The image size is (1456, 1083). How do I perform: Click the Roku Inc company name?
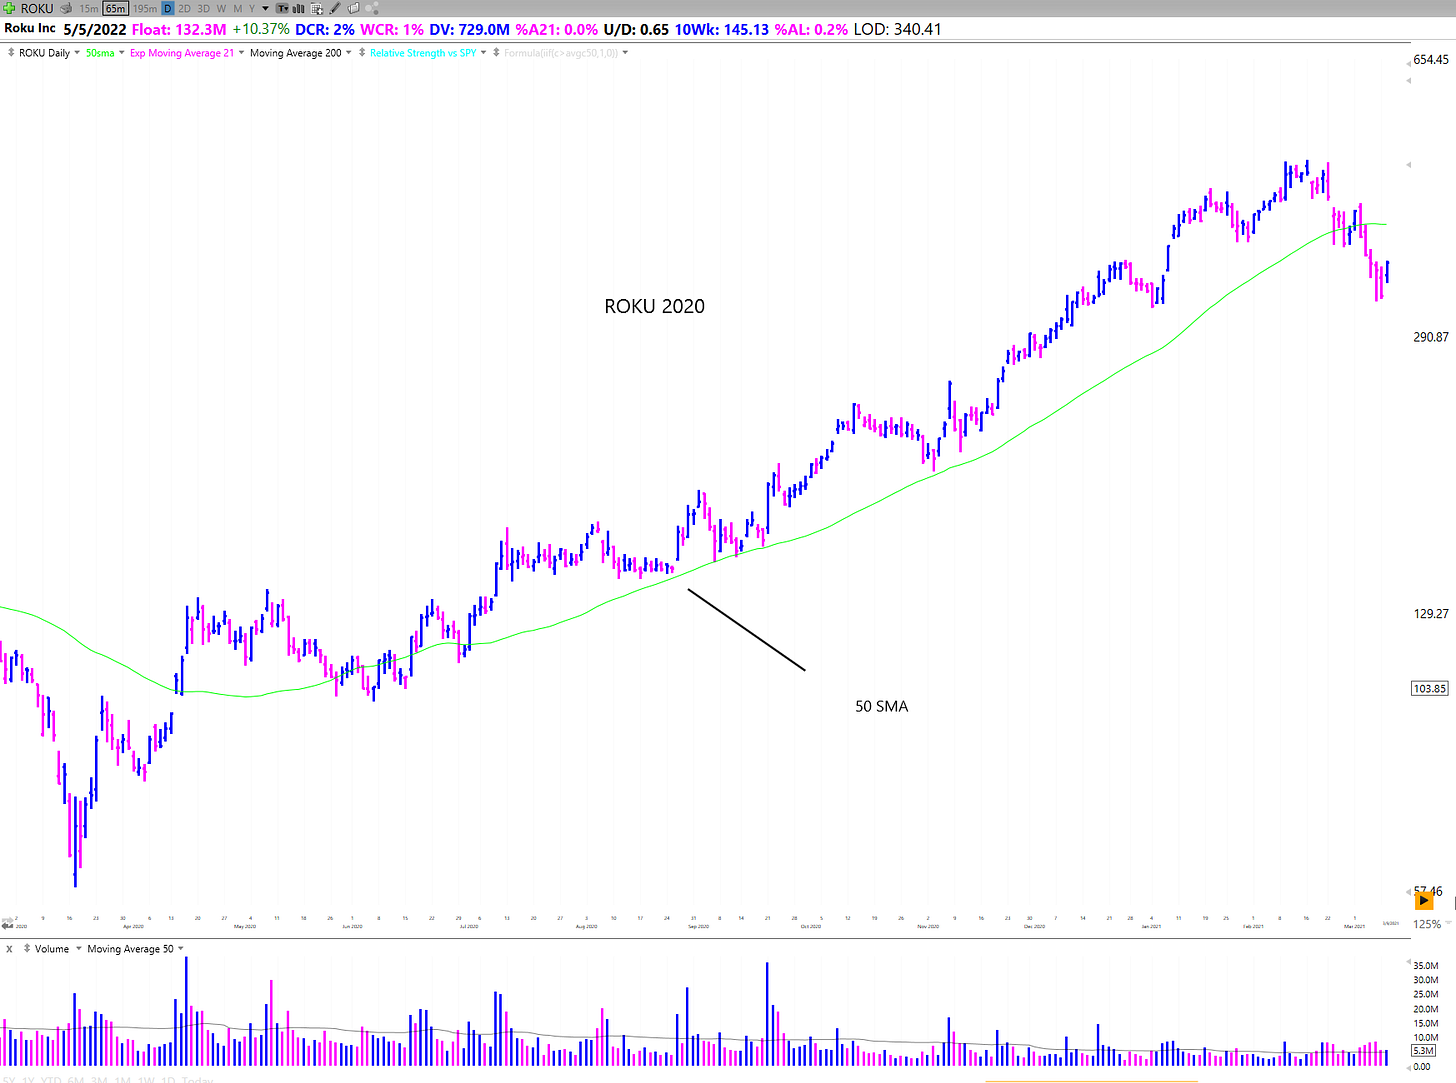point(30,28)
